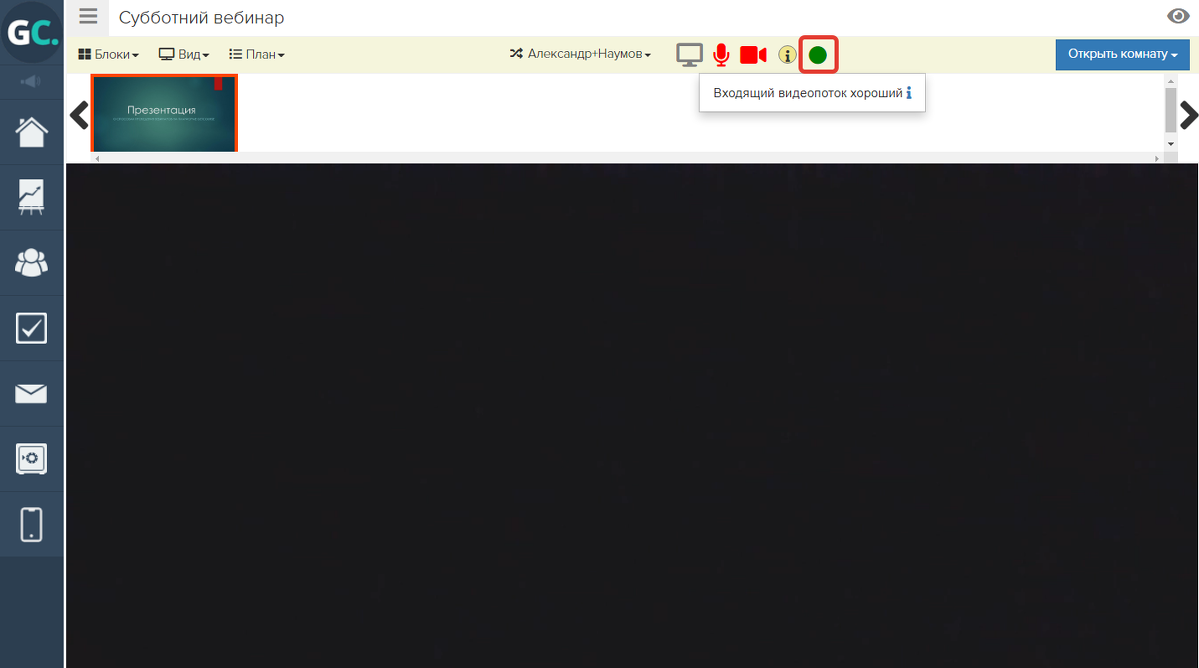Toggle the red video camera

pos(753,55)
